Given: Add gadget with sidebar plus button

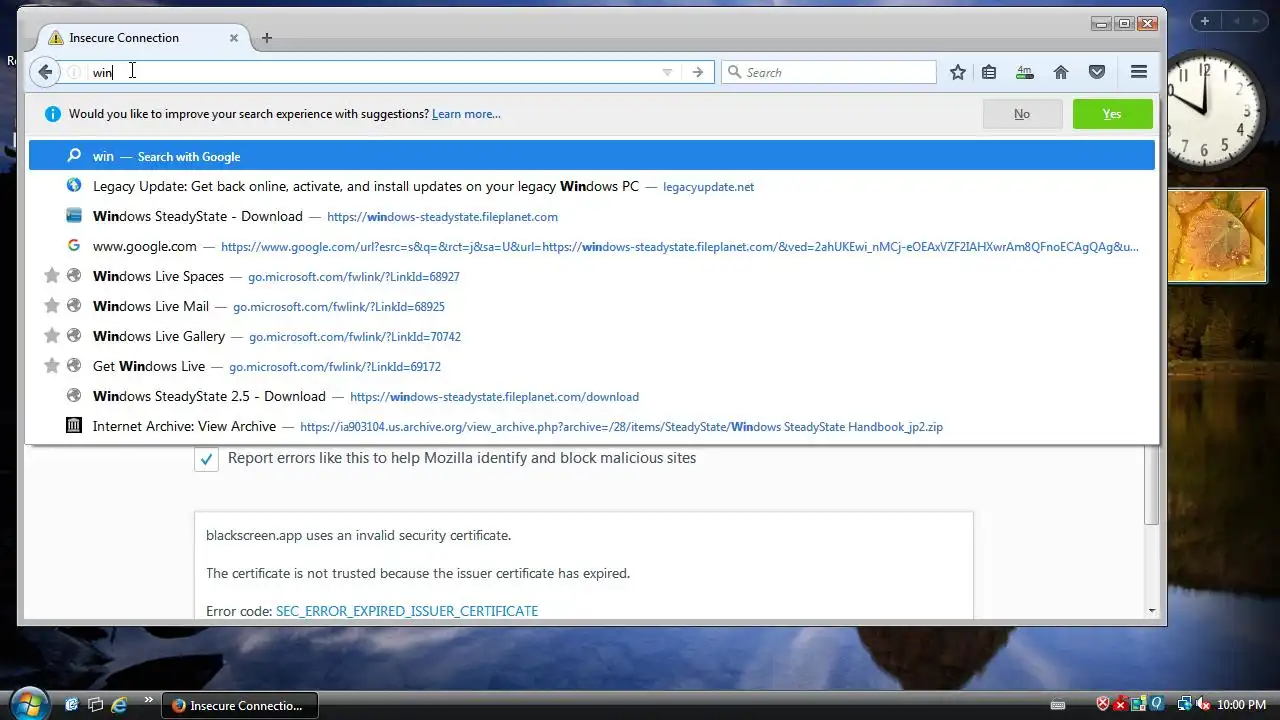Looking at the screenshot, I should (x=1205, y=21).
